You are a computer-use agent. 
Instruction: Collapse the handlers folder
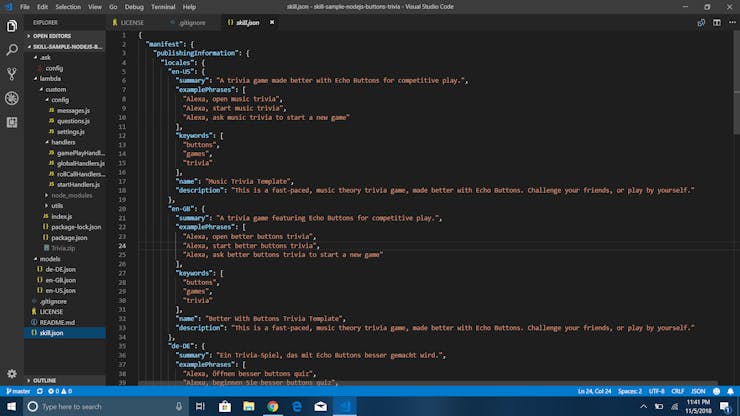coord(63,142)
